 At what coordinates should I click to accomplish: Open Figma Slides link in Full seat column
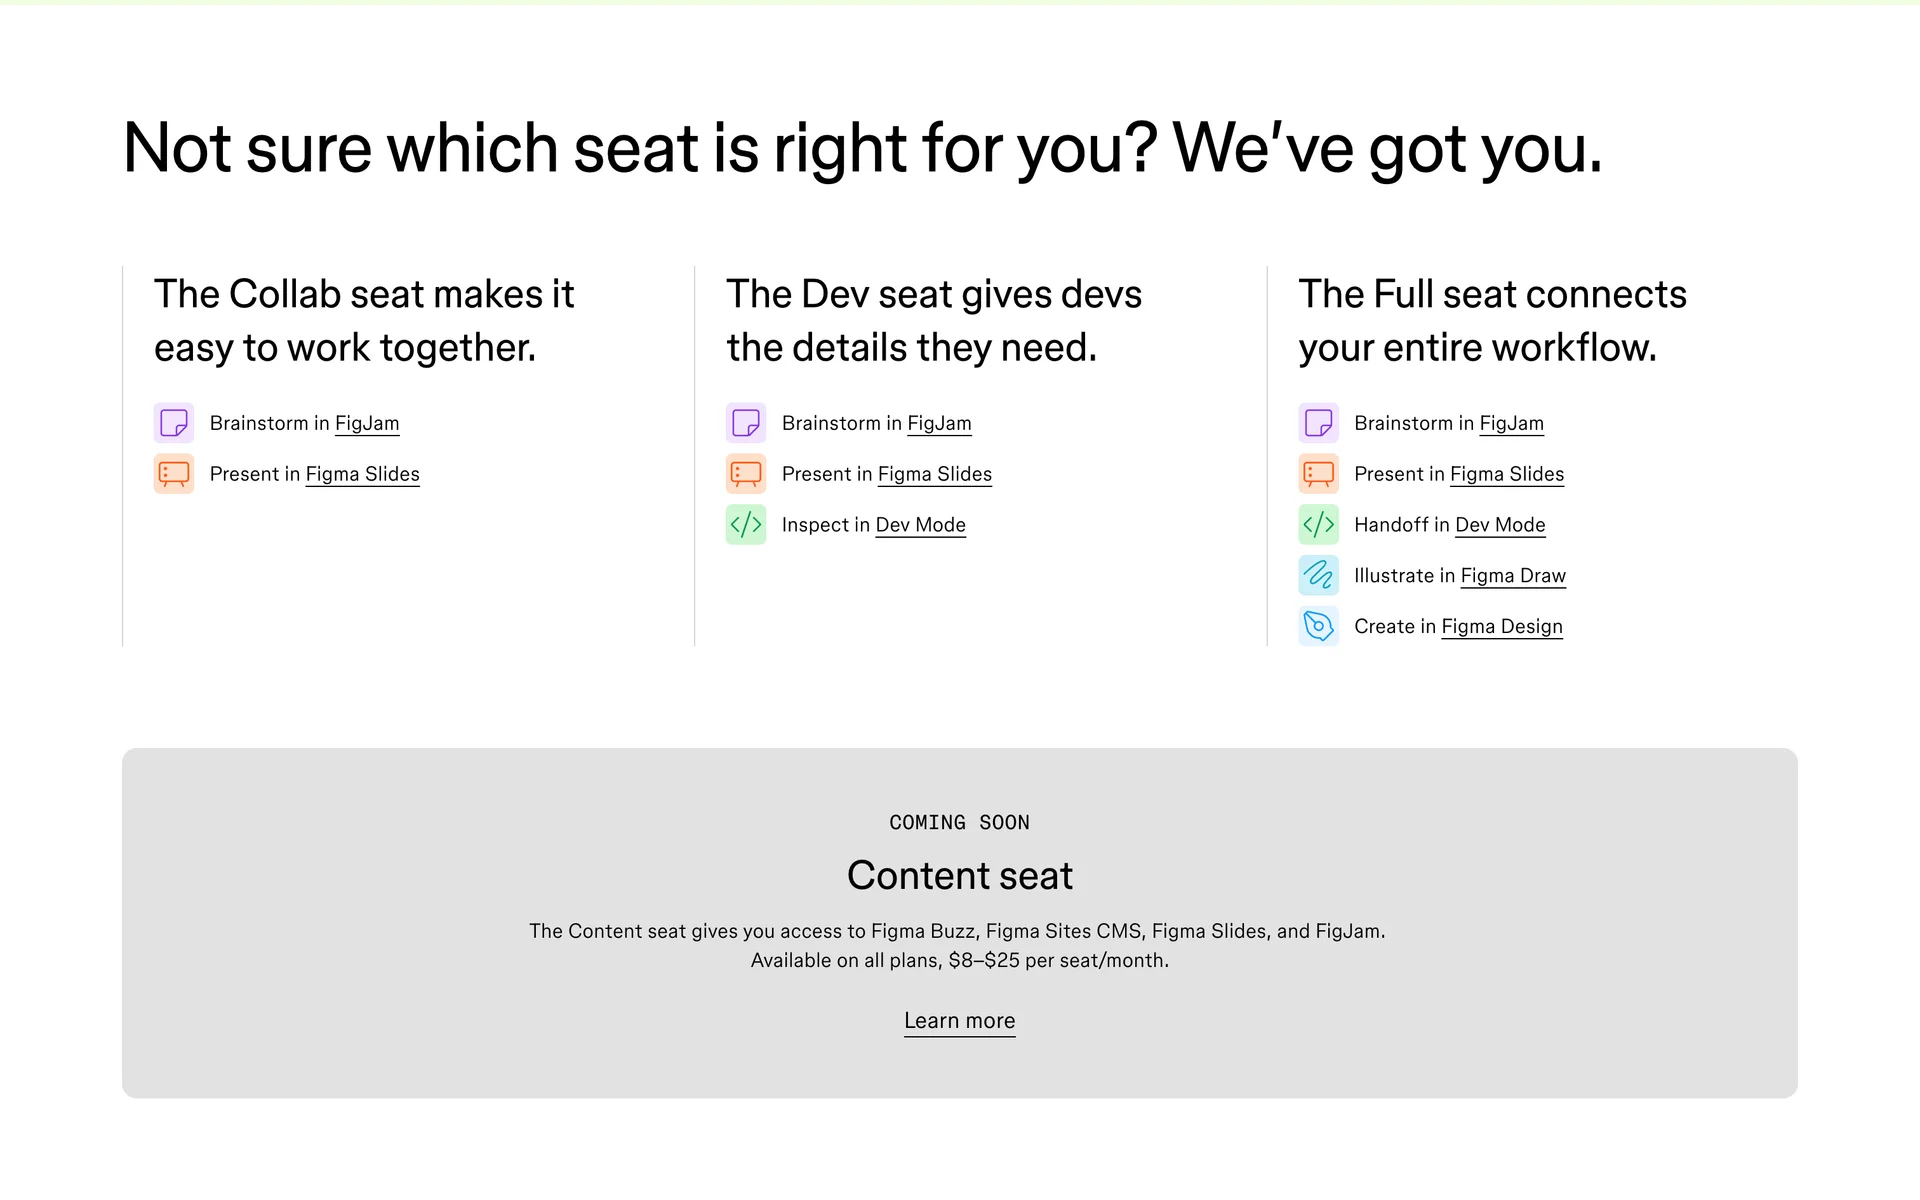pos(1507,474)
